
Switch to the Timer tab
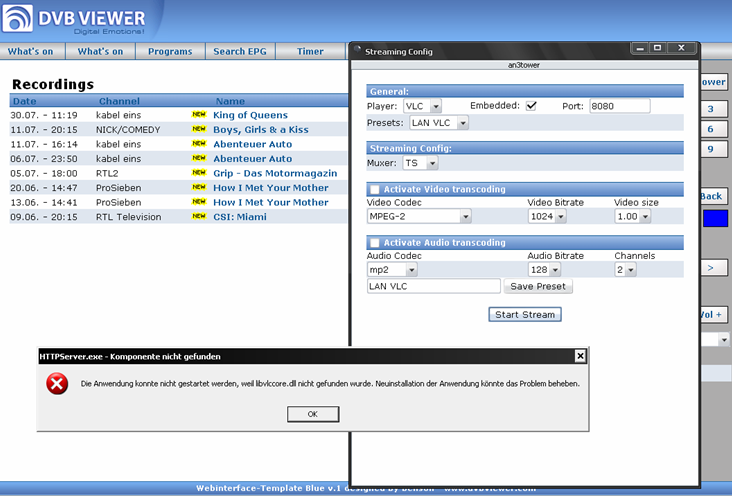[x=310, y=51]
